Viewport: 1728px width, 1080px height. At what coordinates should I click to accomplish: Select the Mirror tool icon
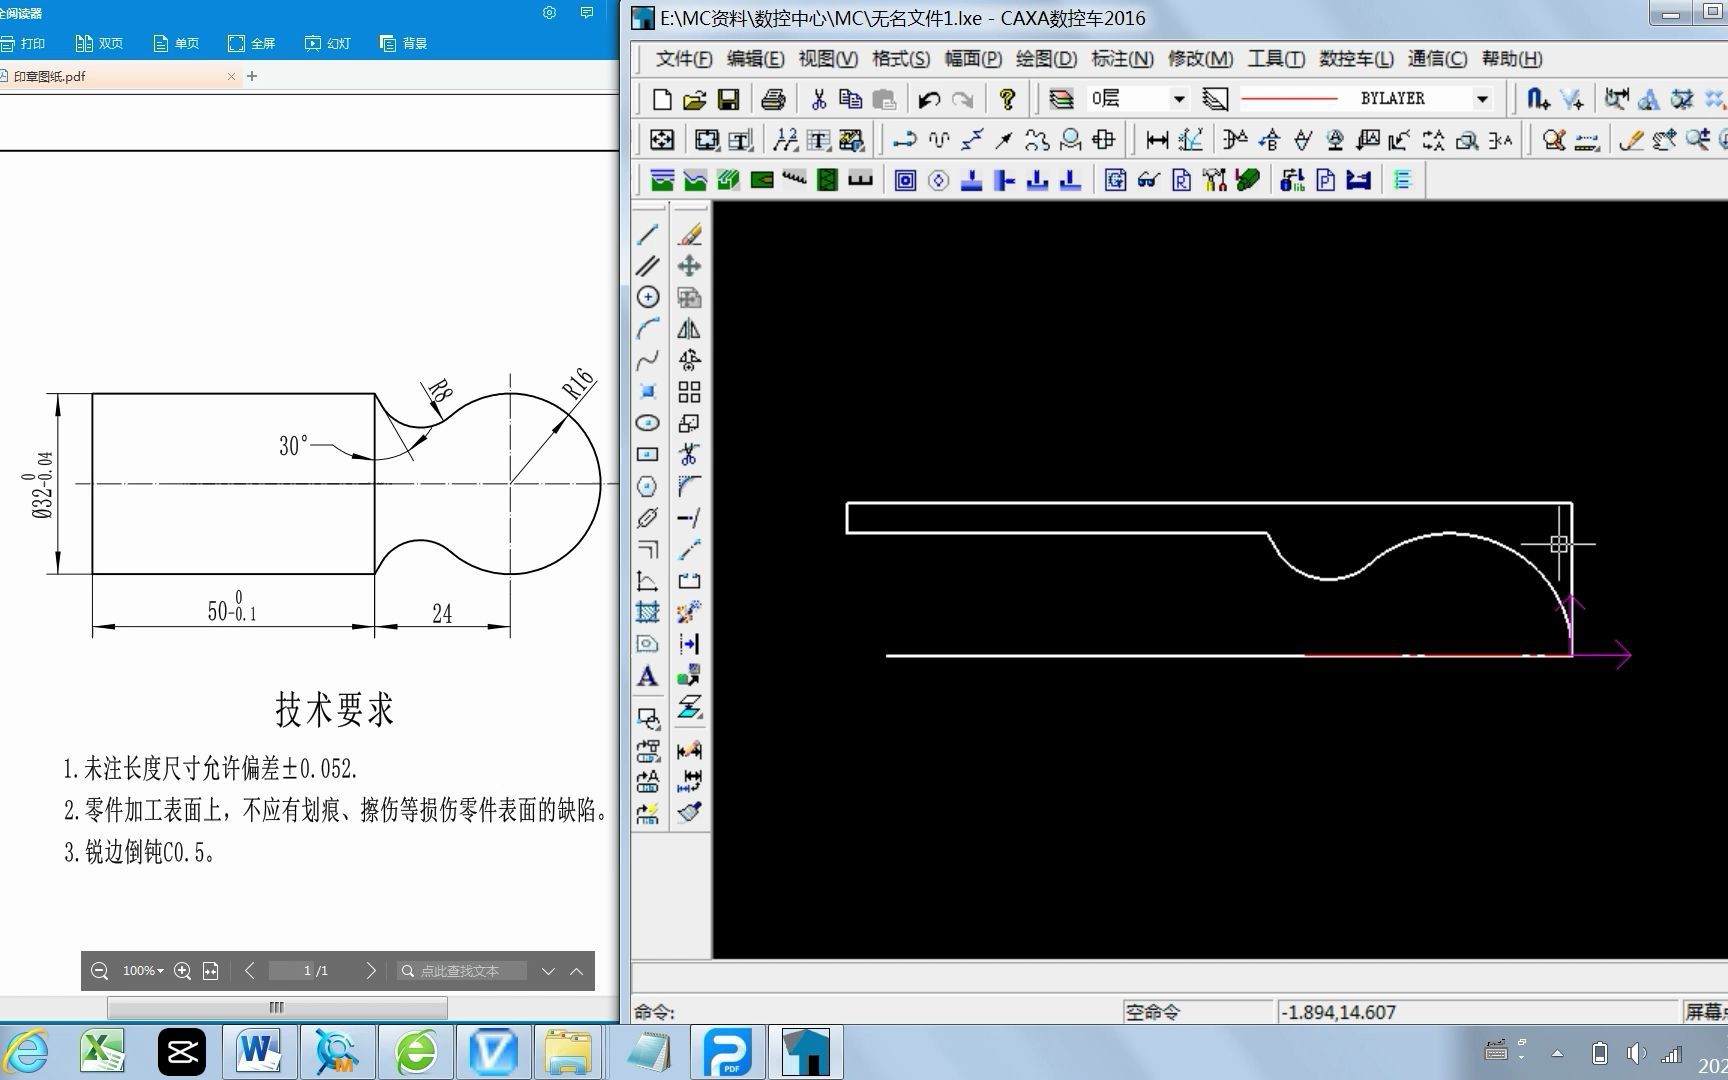(x=689, y=329)
